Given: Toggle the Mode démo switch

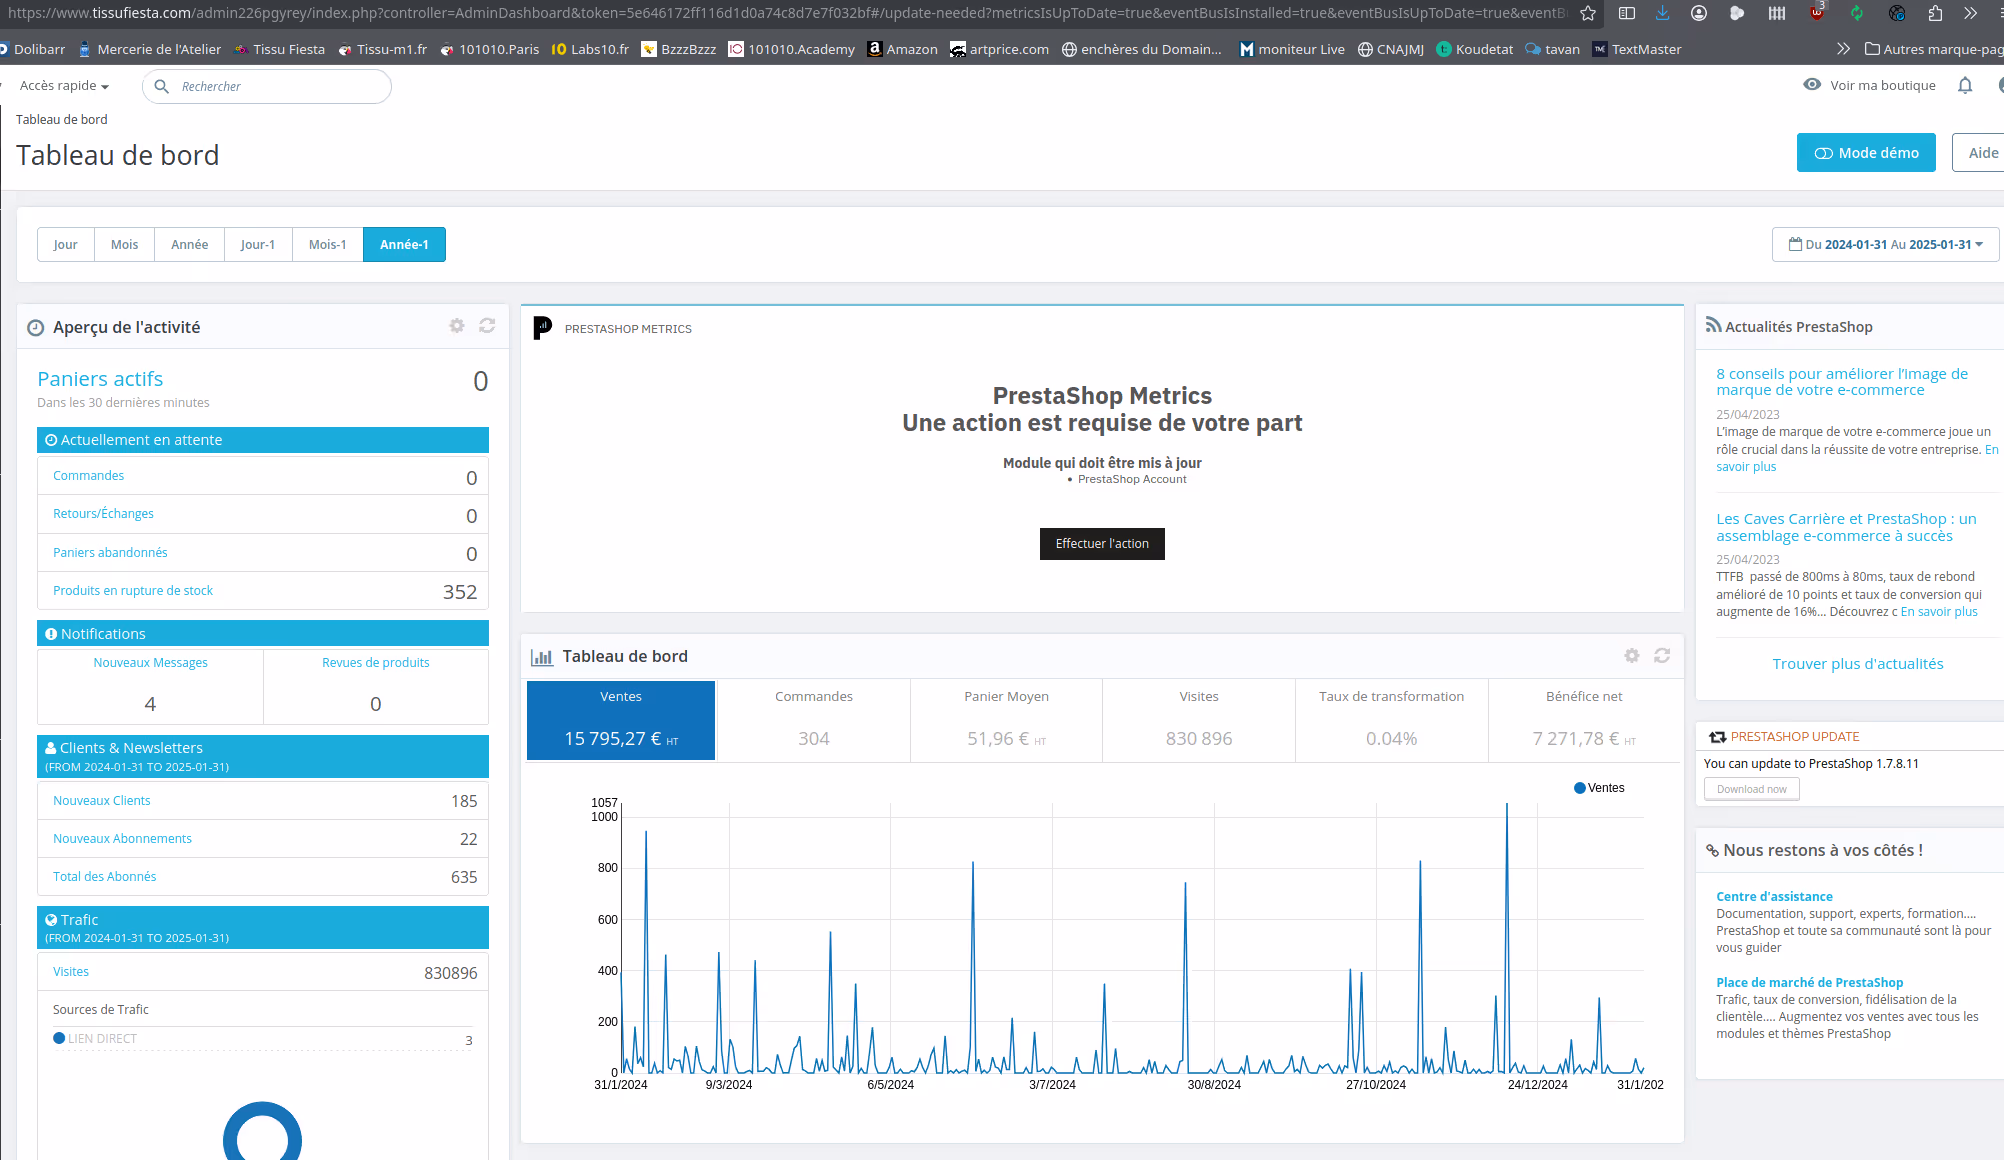Looking at the screenshot, I should 1866,153.
